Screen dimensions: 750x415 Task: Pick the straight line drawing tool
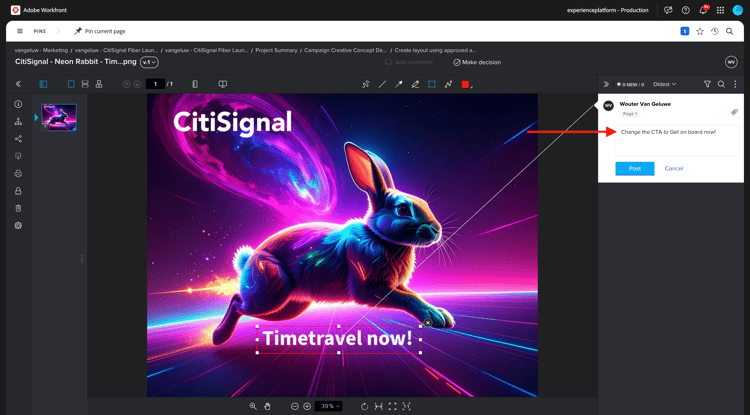click(382, 85)
